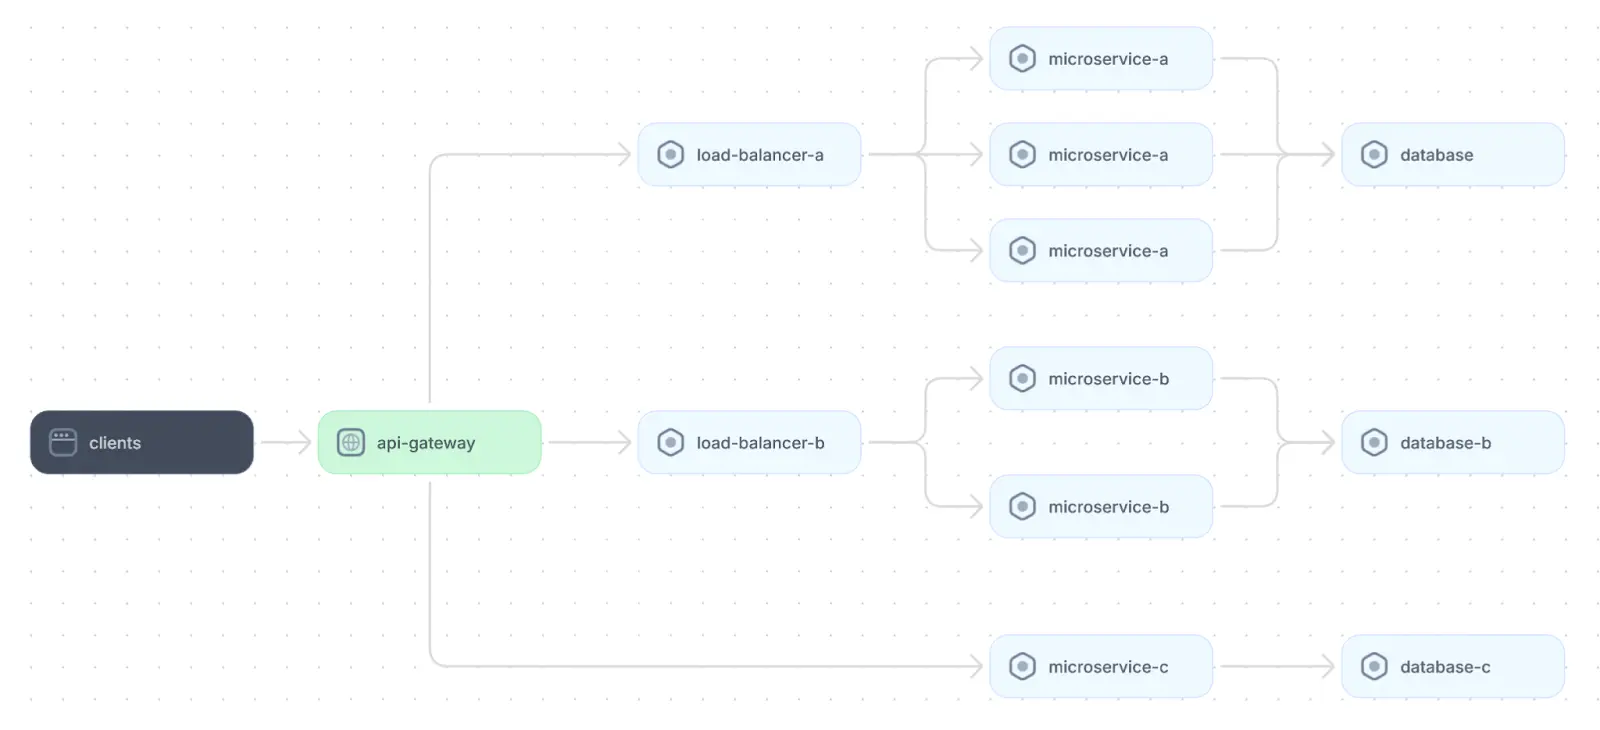The width and height of the screenshot is (1600, 730).
Task: Click the hexagon icon on database-b
Action: [x=1374, y=442]
